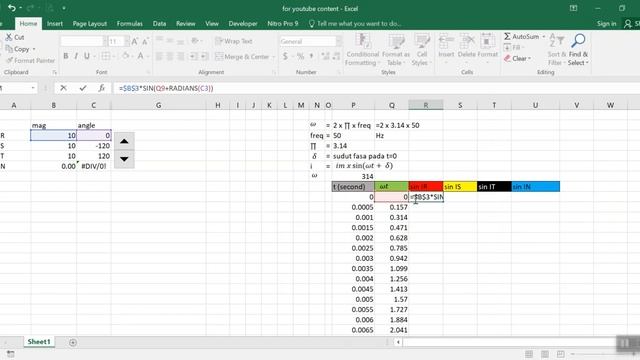Click the spin button down arrow
This screenshot has height=360, width=640.
124,159
